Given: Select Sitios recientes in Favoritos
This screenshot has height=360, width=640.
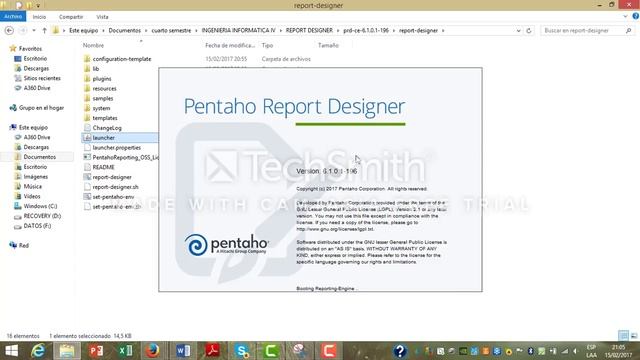Looking at the screenshot, I should tap(42, 78).
